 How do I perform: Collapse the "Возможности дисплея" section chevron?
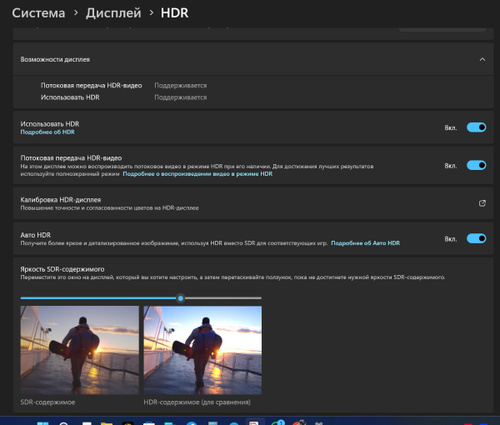pyautogui.click(x=482, y=60)
